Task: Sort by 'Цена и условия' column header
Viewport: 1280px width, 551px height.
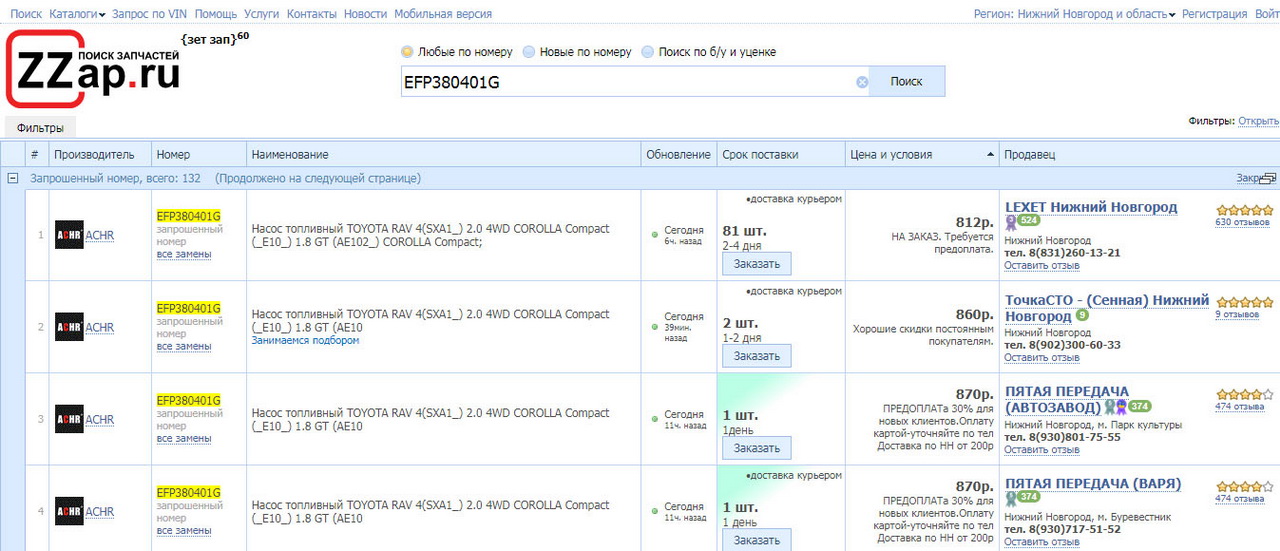Action: (890, 154)
